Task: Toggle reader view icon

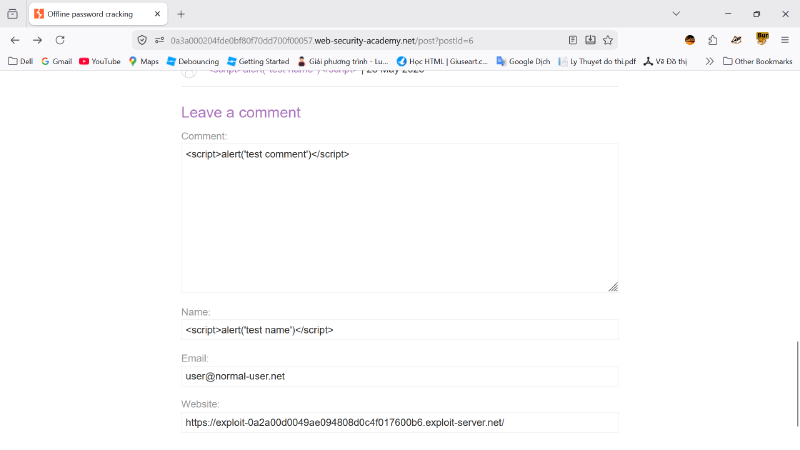Action: [x=572, y=40]
